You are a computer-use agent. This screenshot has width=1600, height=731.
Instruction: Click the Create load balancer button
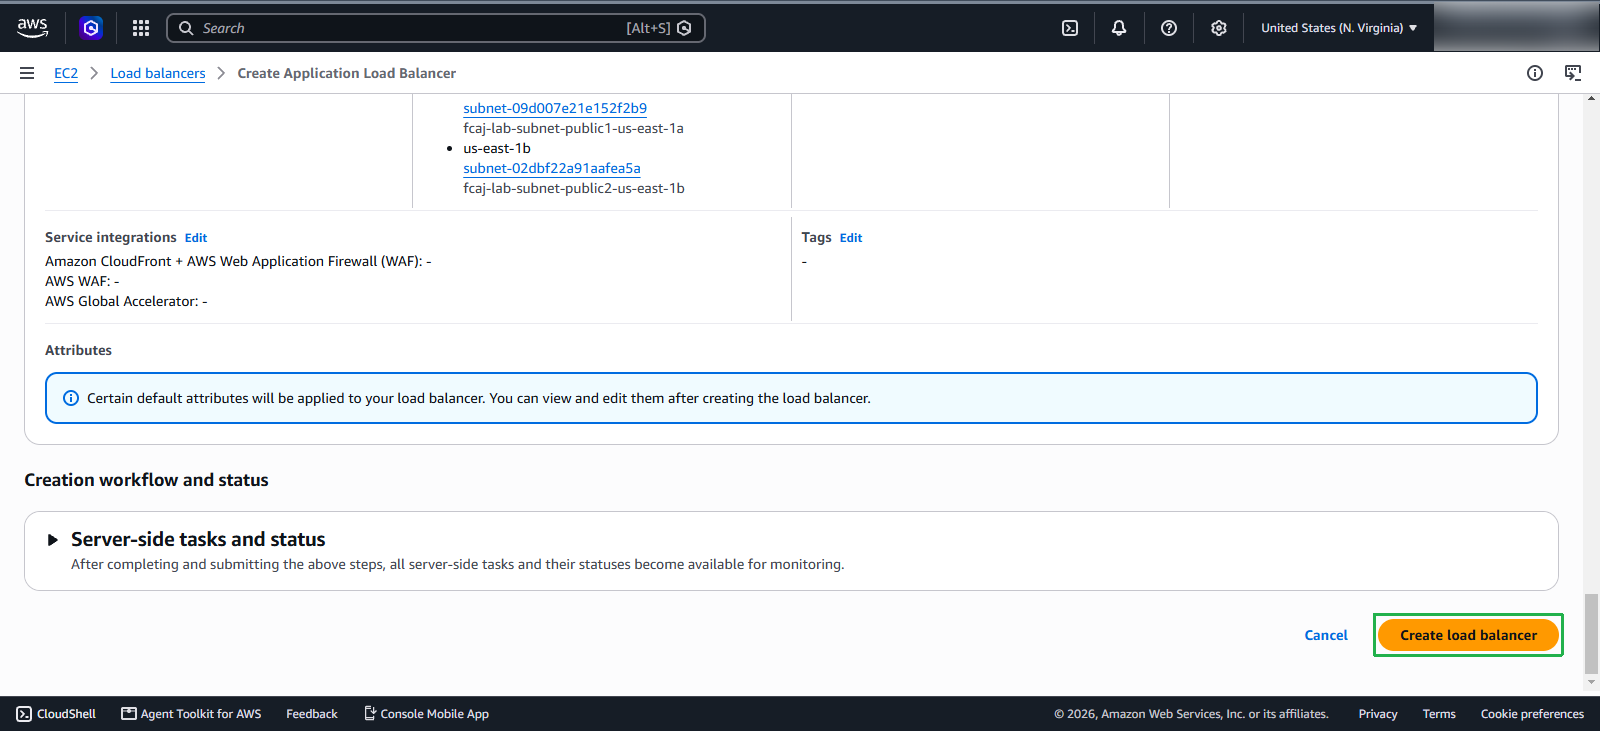[1468, 635]
